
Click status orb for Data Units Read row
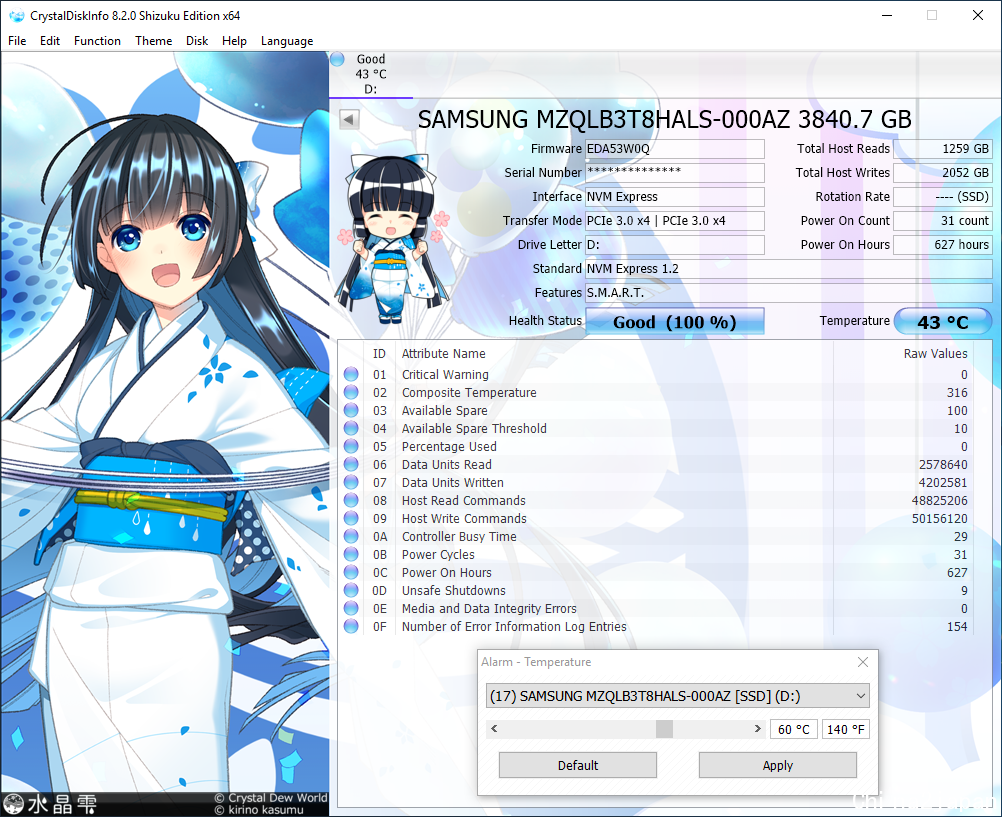point(351,464)
